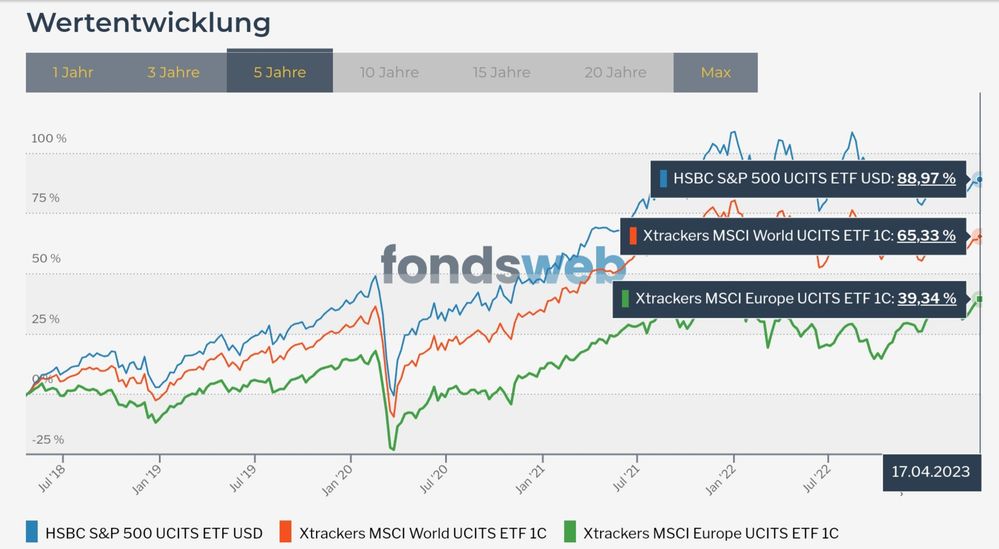Switch to the 3 Jahre tab
This screenshot has width=999, height=549.
[173, 72]
